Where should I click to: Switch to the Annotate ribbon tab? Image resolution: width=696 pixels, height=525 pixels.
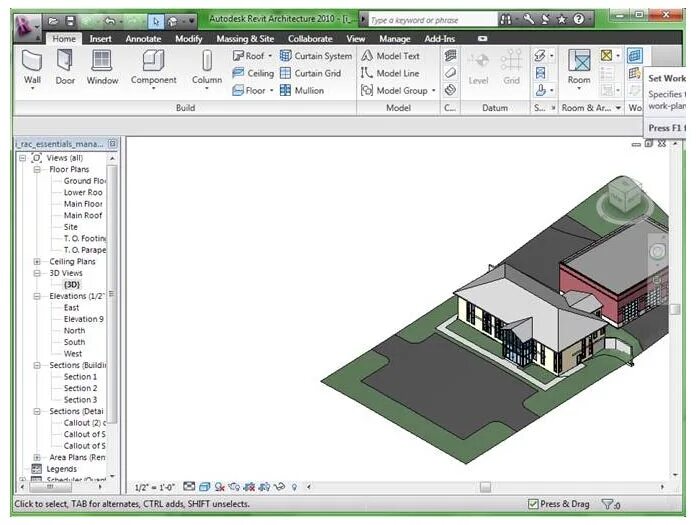[143, 39]
